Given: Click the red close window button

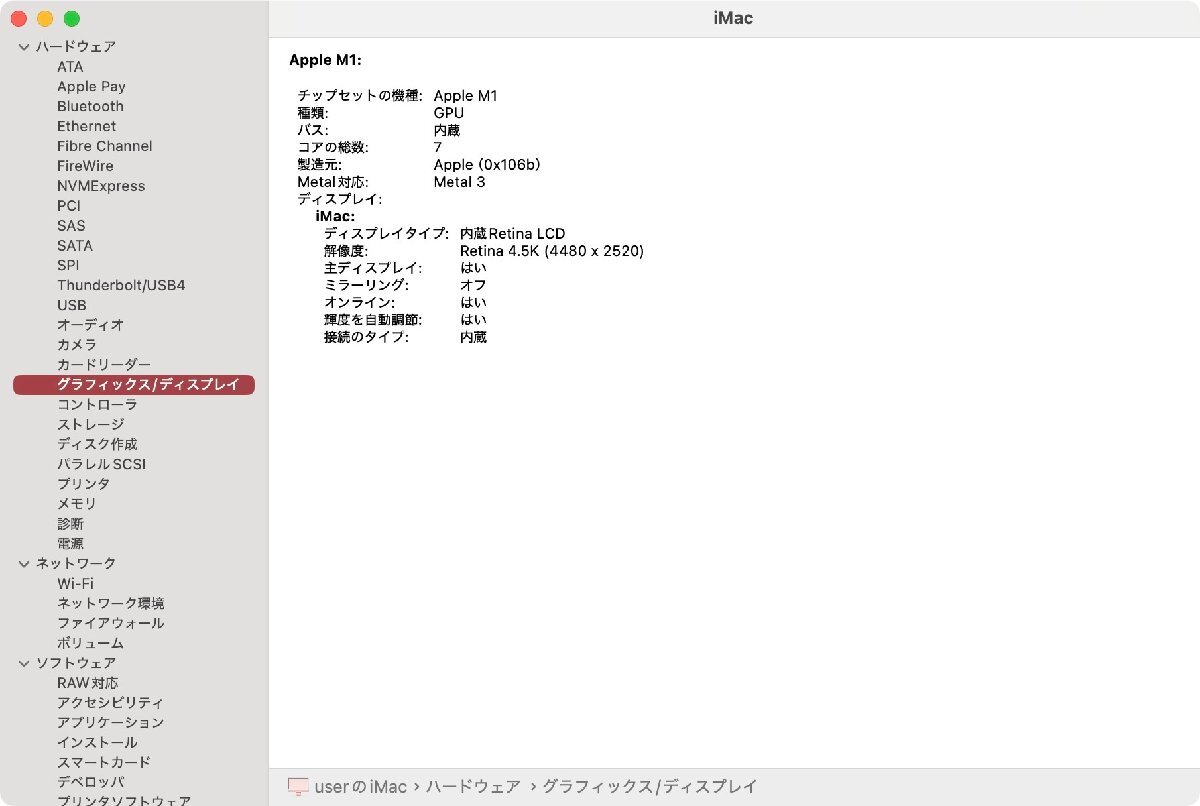Looking at the screenshot, I should pos(19,19).
